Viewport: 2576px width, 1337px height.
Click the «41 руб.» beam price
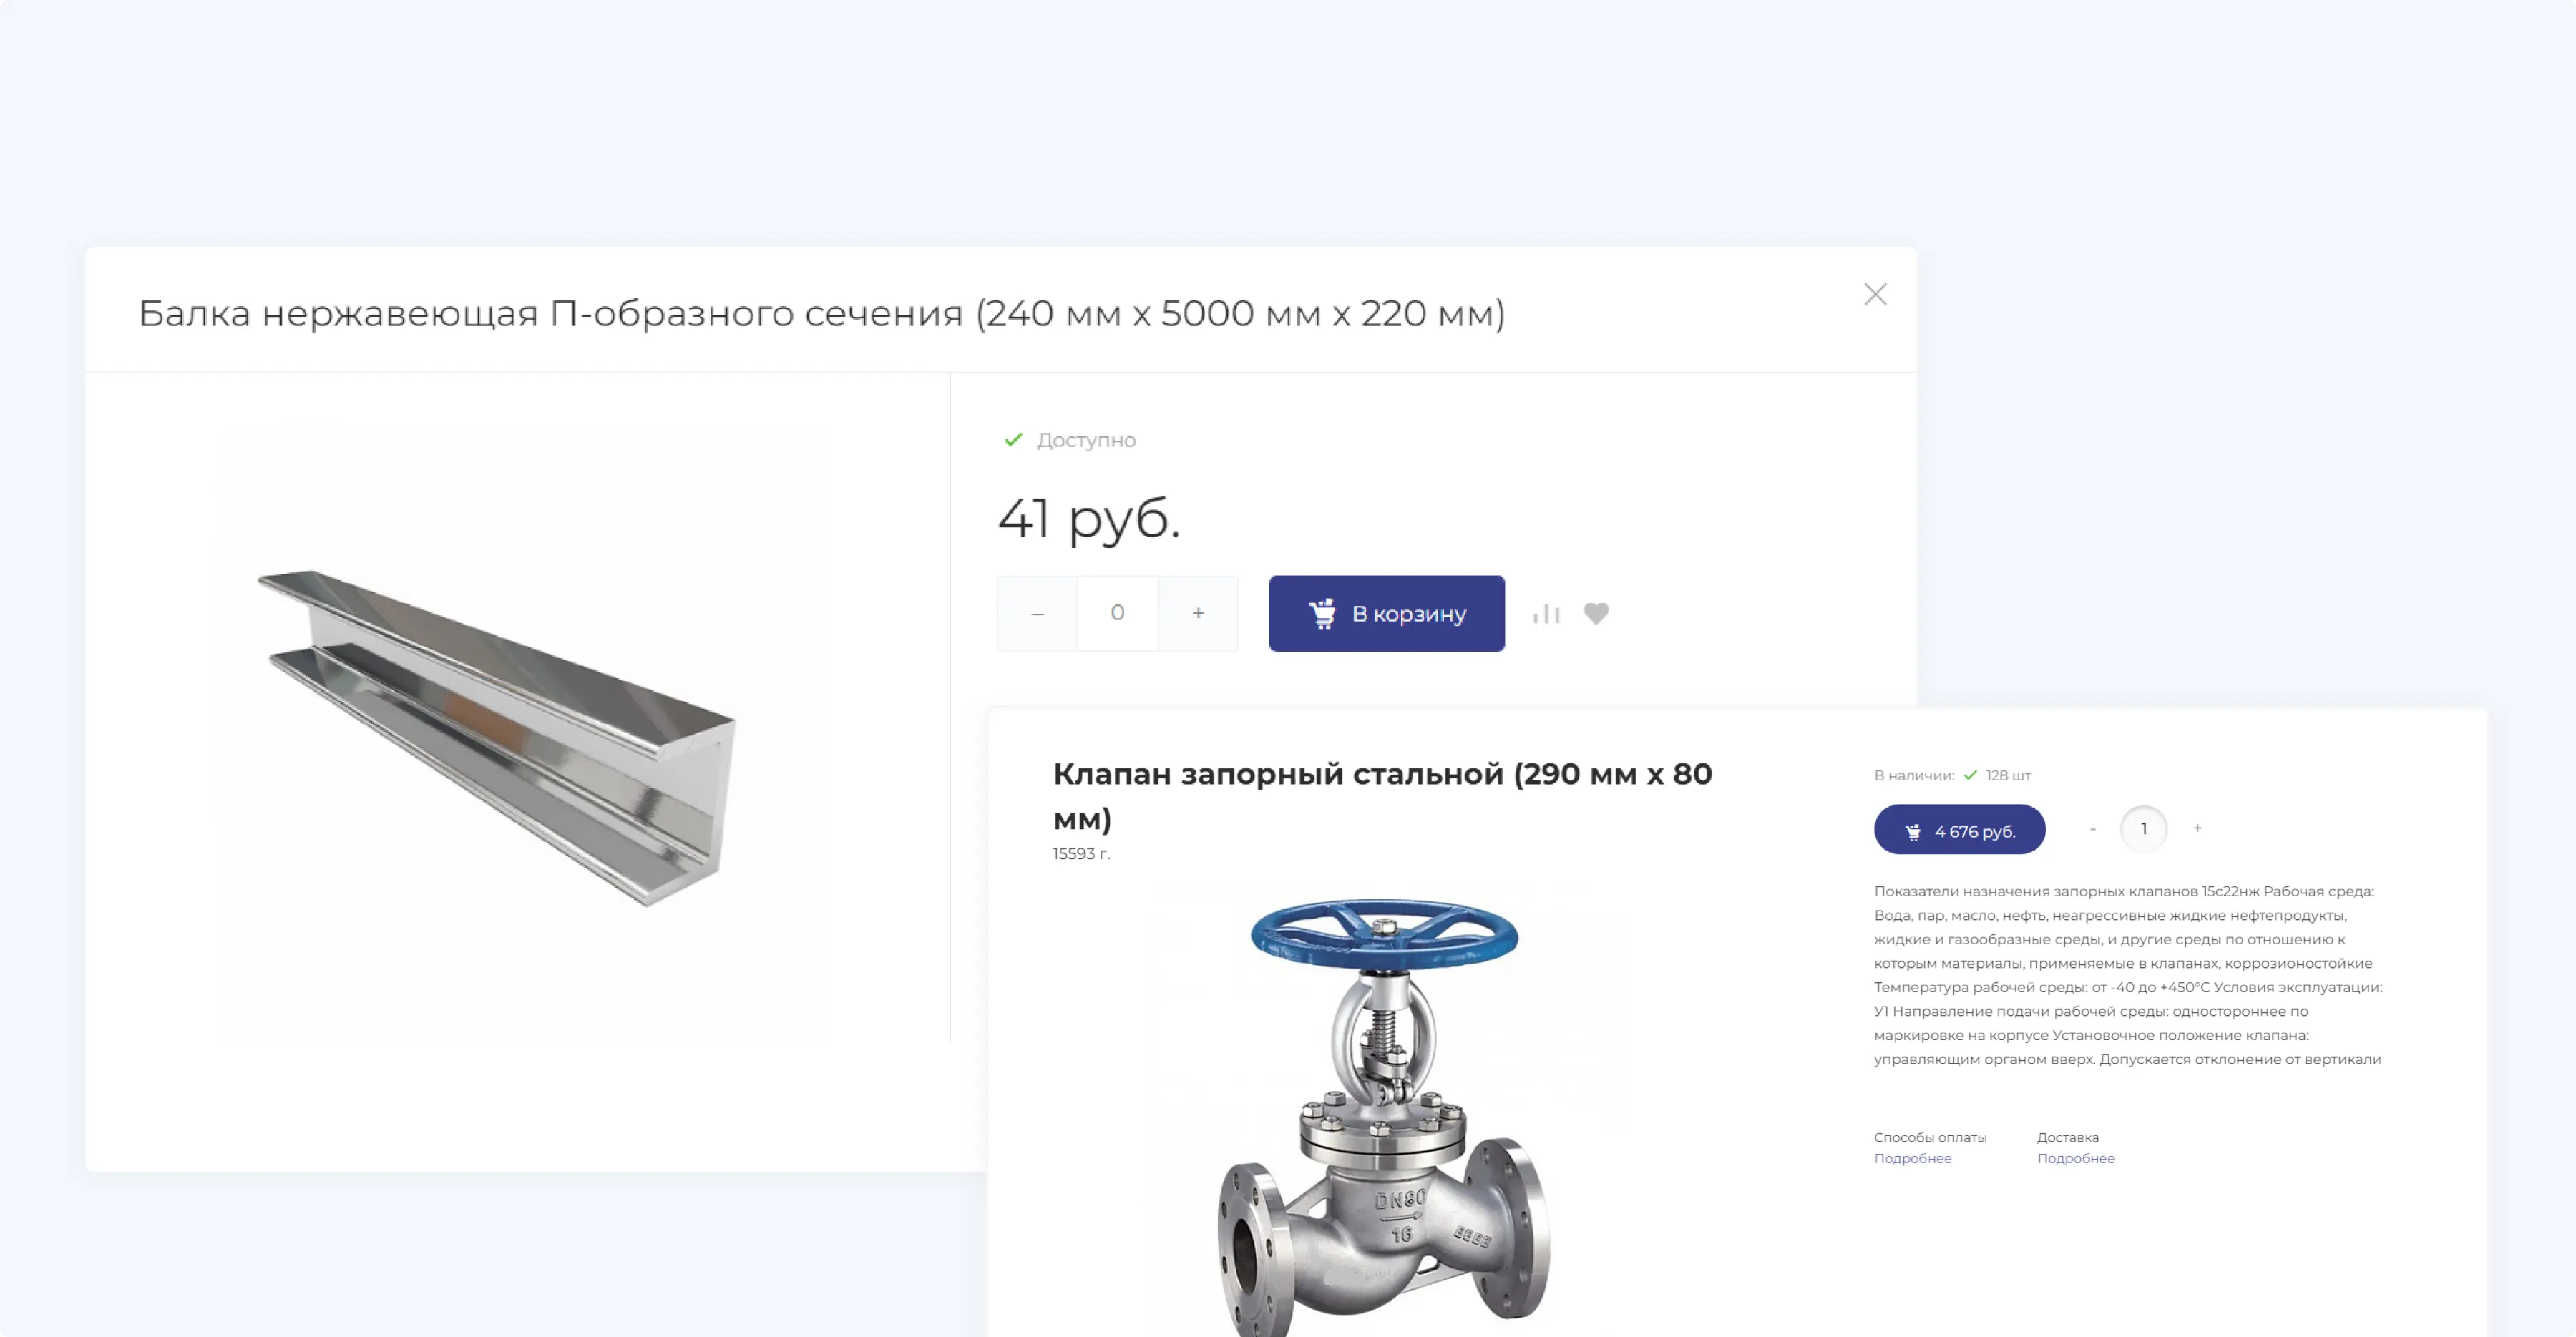(x=1088, y=519)
